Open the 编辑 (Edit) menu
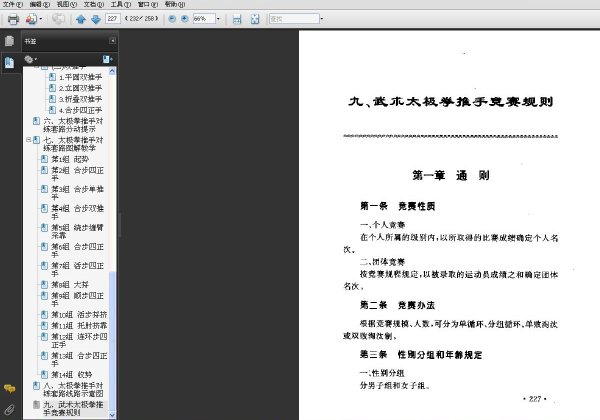 click(39, 4)
